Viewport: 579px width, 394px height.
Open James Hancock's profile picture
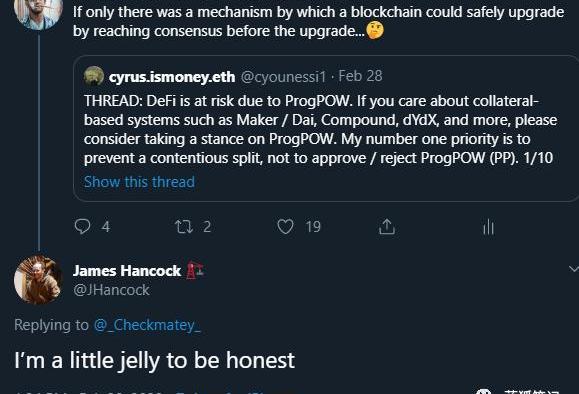click(x=38, y=280)
